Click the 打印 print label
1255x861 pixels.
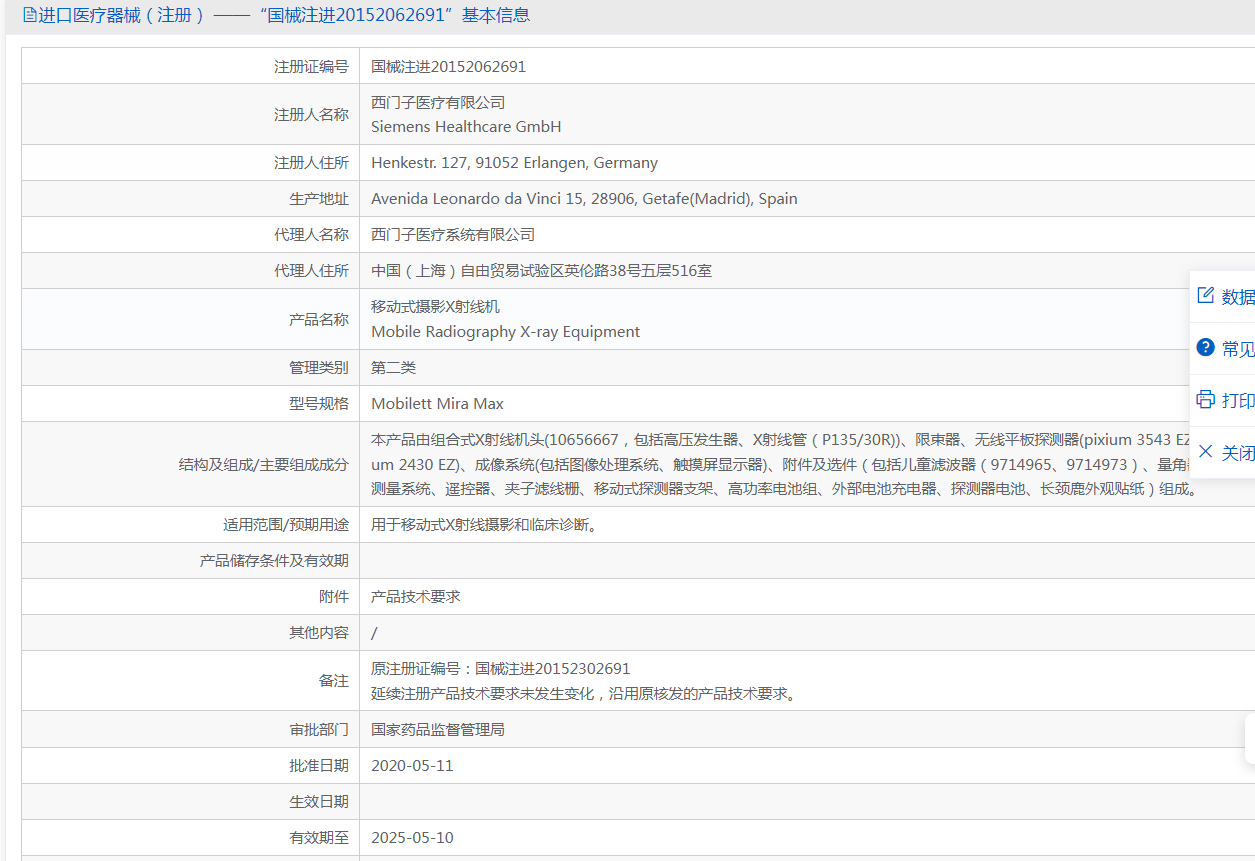click(1238, 400)
